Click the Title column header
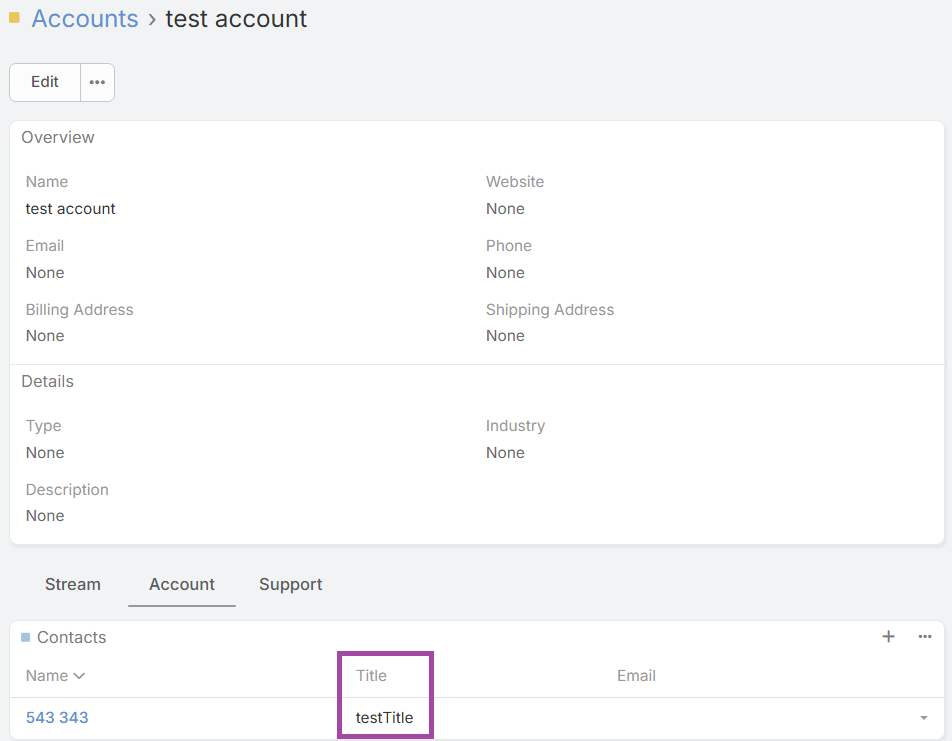The width and height of the screenshot is (952, 741). [371, 676]
